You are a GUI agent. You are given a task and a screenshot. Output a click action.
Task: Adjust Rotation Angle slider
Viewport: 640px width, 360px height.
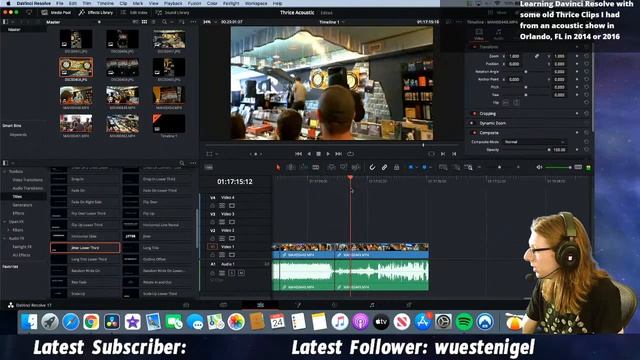(526, 71)
